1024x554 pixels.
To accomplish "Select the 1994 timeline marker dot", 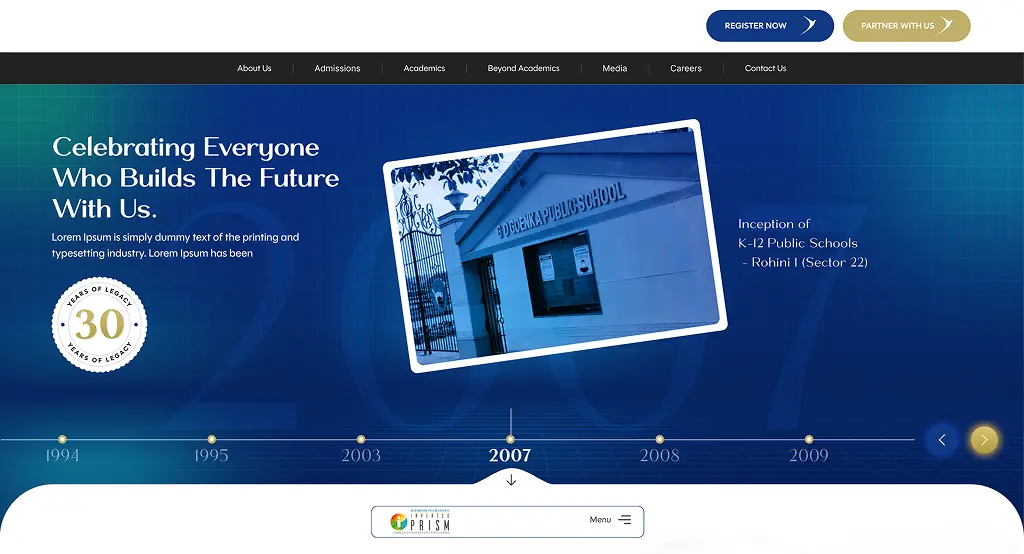I will coord(62,439).
